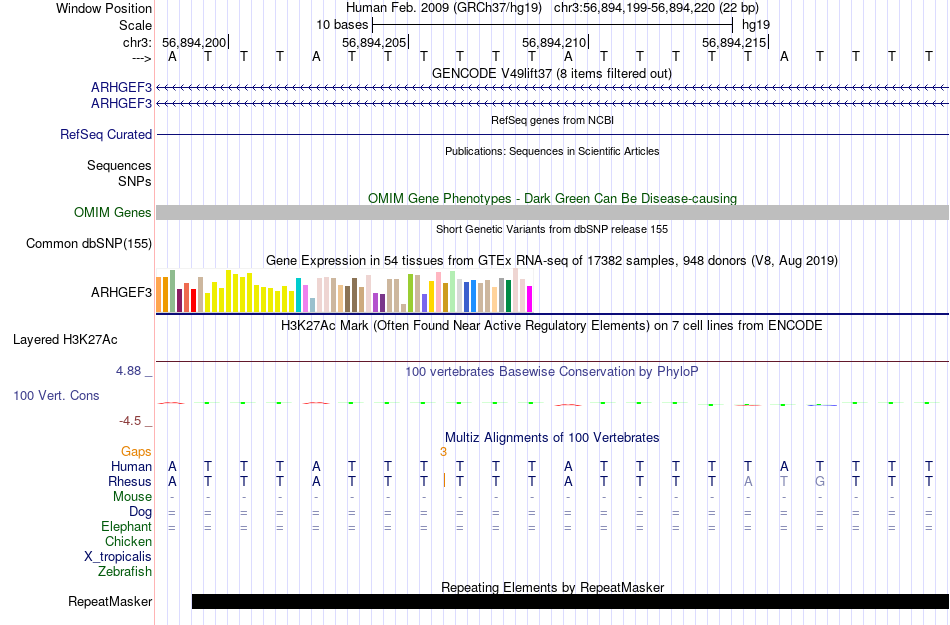Image resolution: width=950 pixels, height=625 pixels.
Task: Open RefSeq genes from NCBI title
Action: (552, 120)
